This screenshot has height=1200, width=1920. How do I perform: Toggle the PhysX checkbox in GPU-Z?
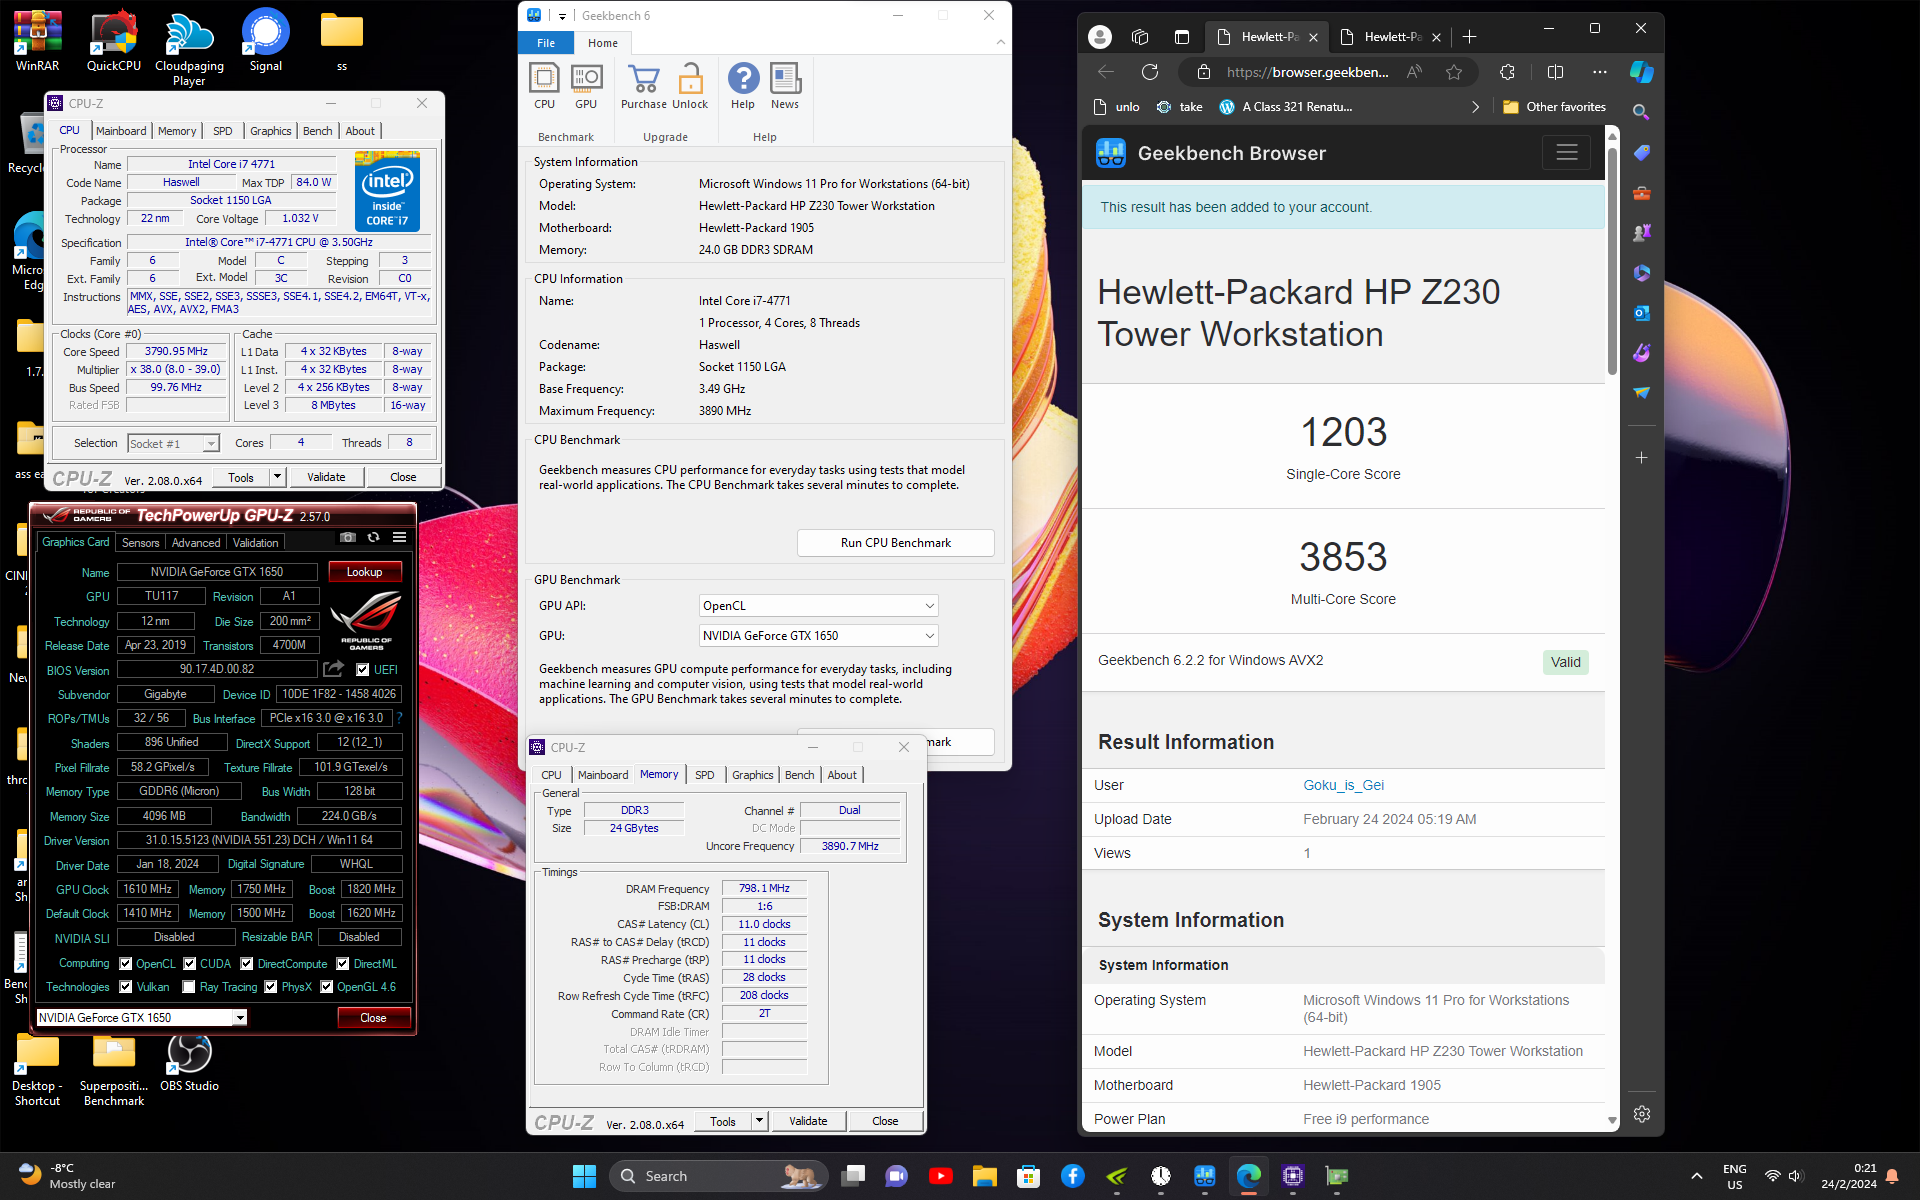[x=270, y=987]
